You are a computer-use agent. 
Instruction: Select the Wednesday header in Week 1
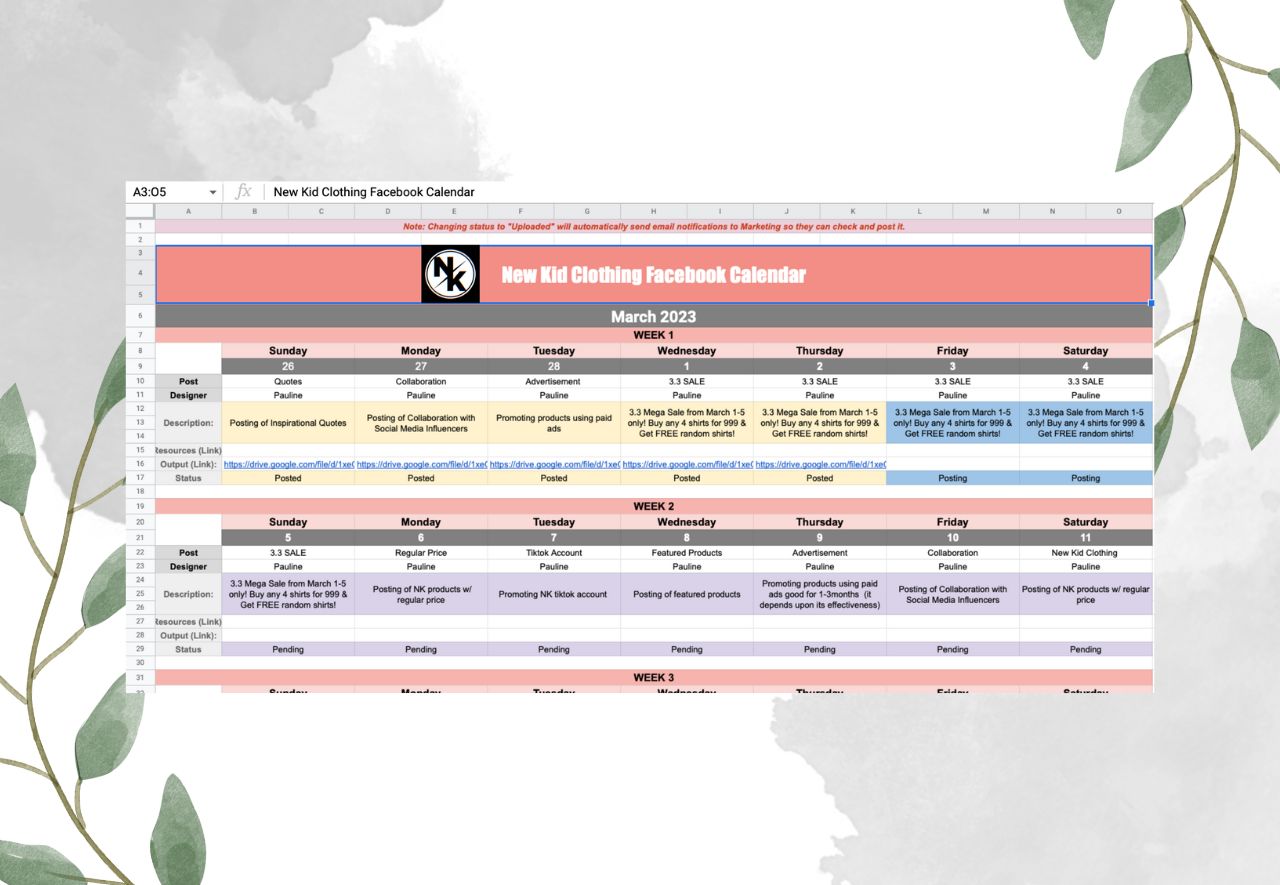[x=687, y=351]
